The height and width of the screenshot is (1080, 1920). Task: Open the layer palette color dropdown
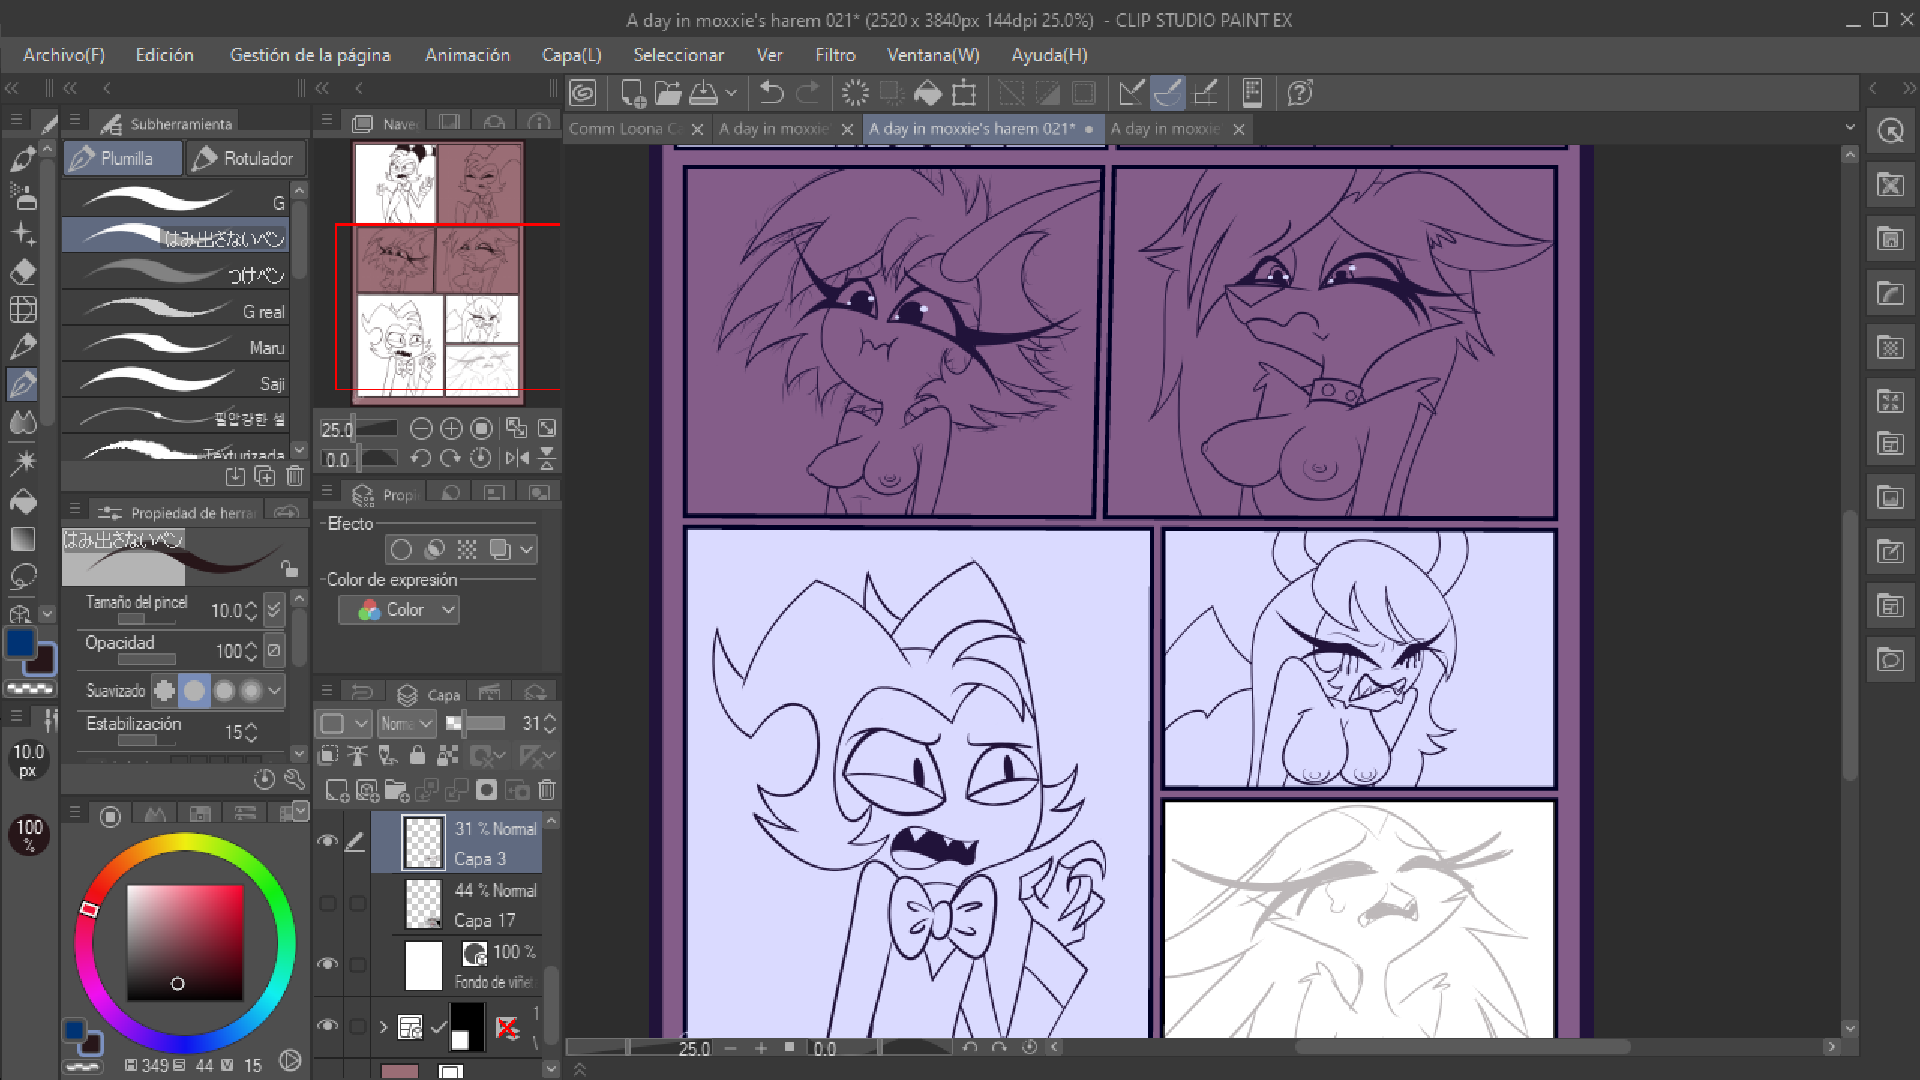click(344, 723)
